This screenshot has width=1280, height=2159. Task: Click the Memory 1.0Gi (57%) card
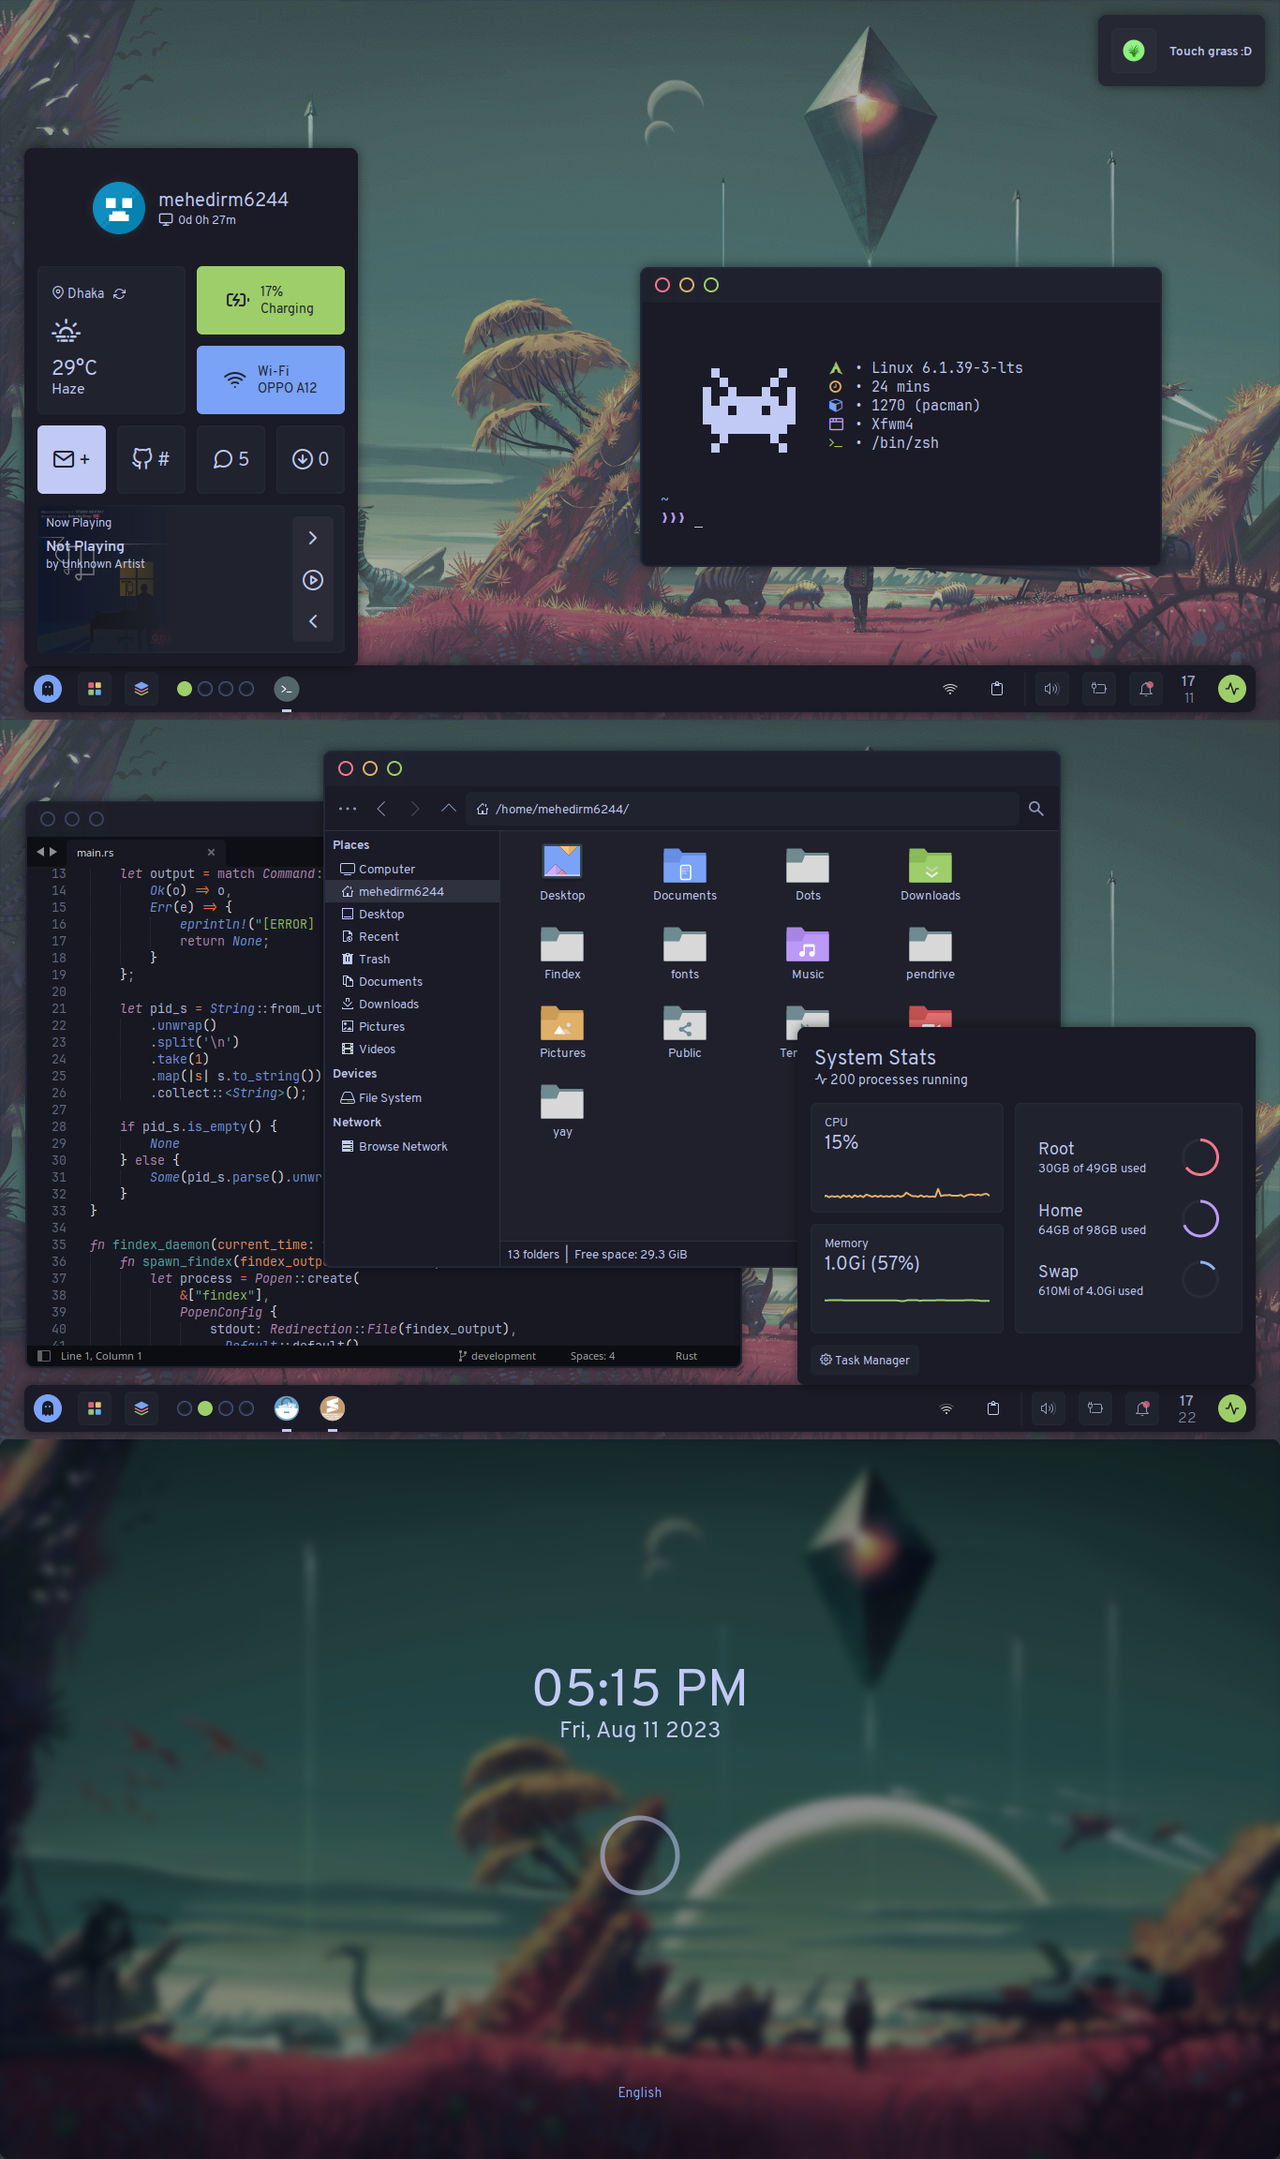point(907,1278)
